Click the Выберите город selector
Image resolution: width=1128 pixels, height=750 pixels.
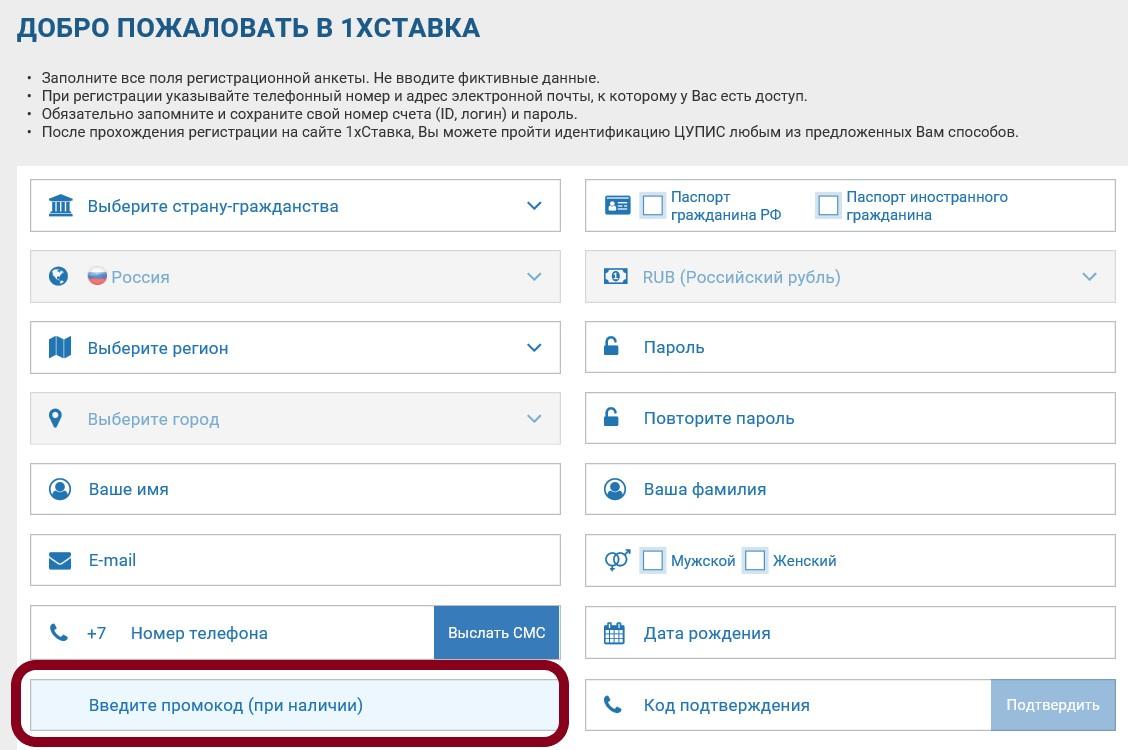[296, 418]
